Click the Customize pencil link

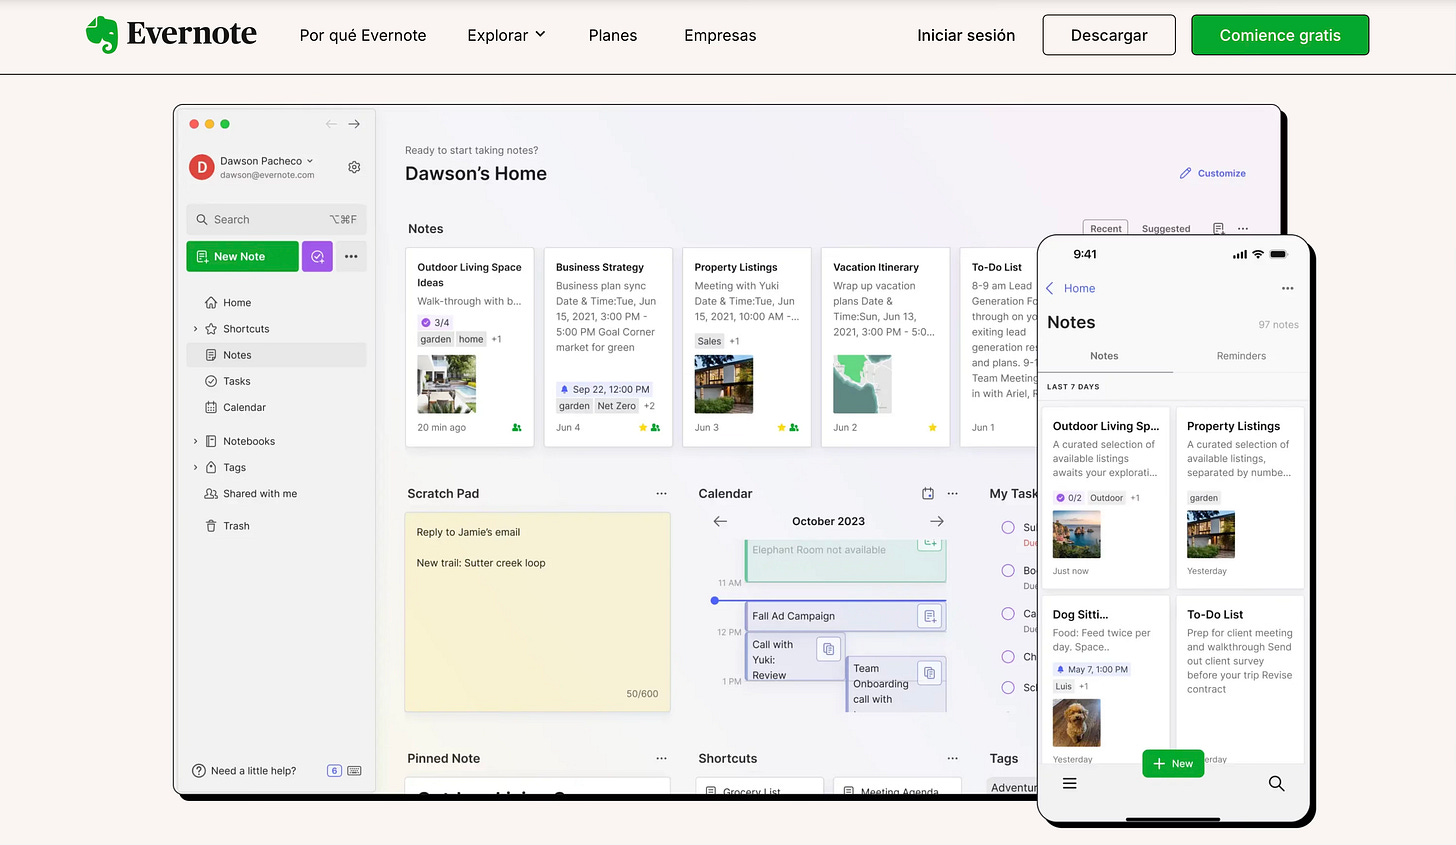coord(1212,173)
